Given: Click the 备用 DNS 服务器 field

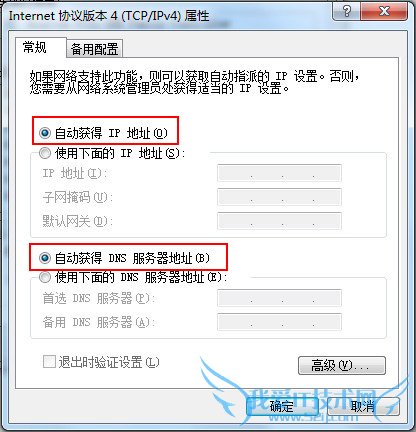Looking at the screenshot, I should click(x=279, y=322).
